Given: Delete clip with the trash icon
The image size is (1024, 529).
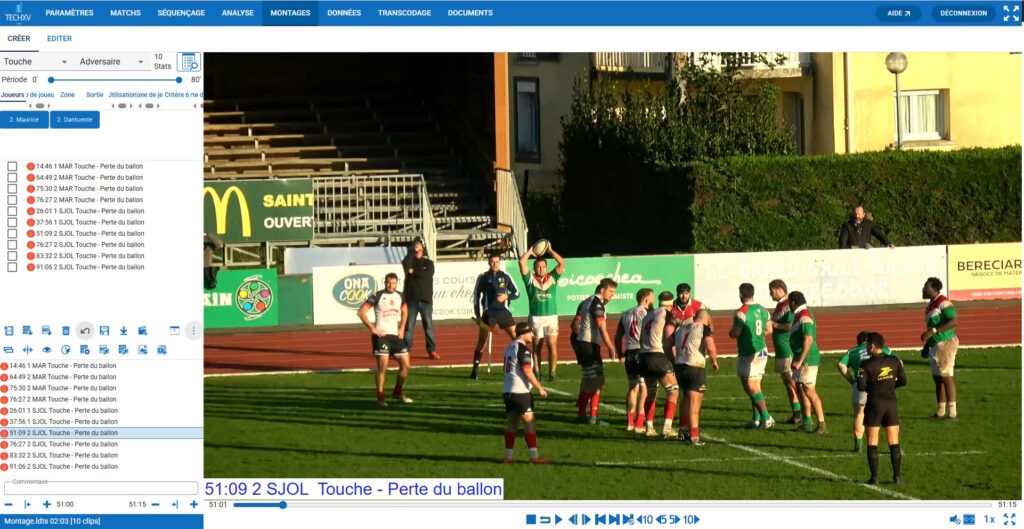Looking at the screenshot, I should click(x=66, y=330).
